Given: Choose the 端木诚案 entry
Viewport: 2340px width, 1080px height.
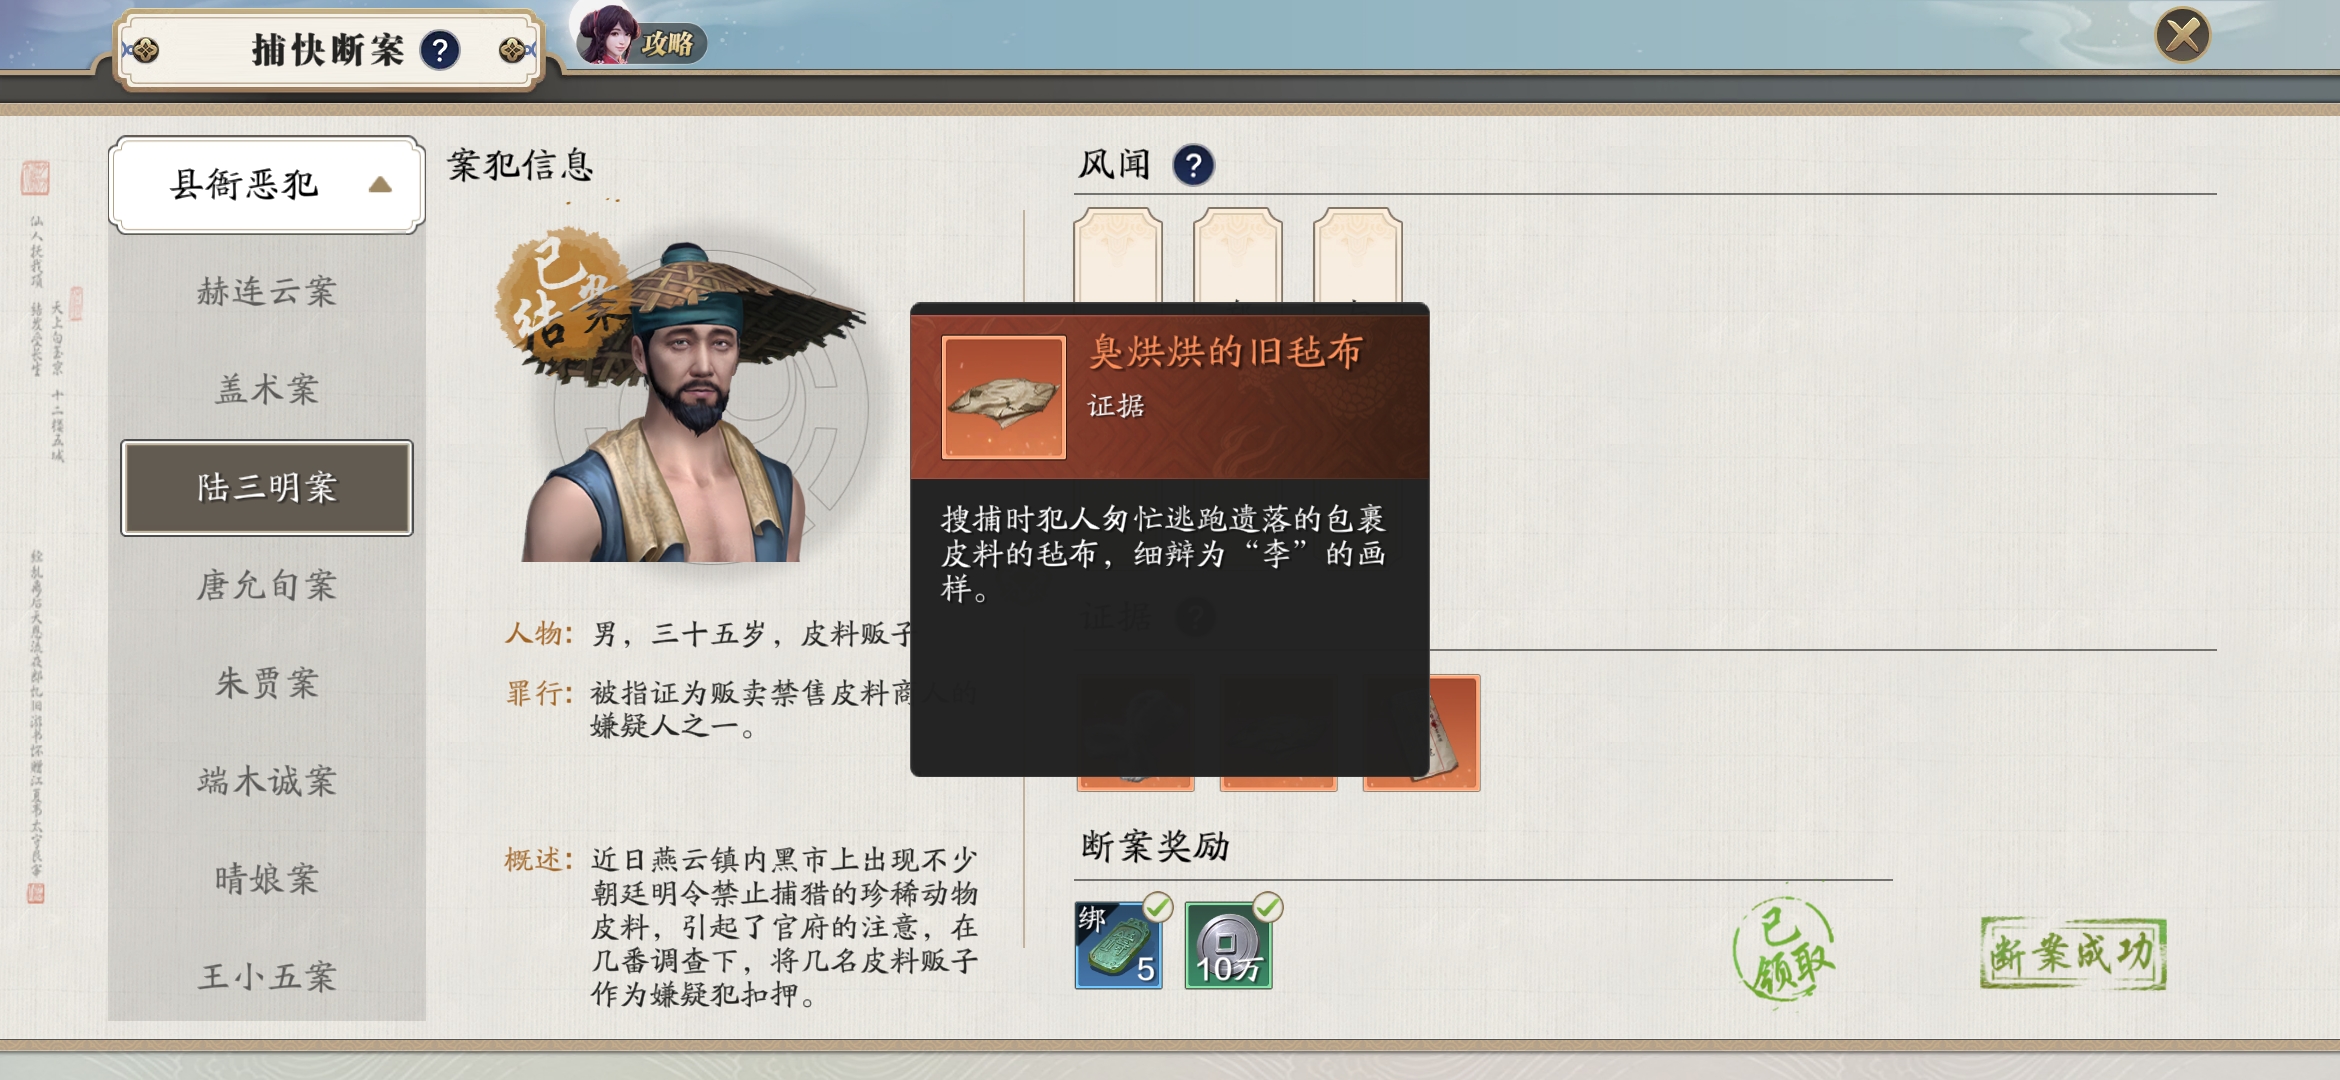Looking at the screenshot, I should tap(267, 781).
